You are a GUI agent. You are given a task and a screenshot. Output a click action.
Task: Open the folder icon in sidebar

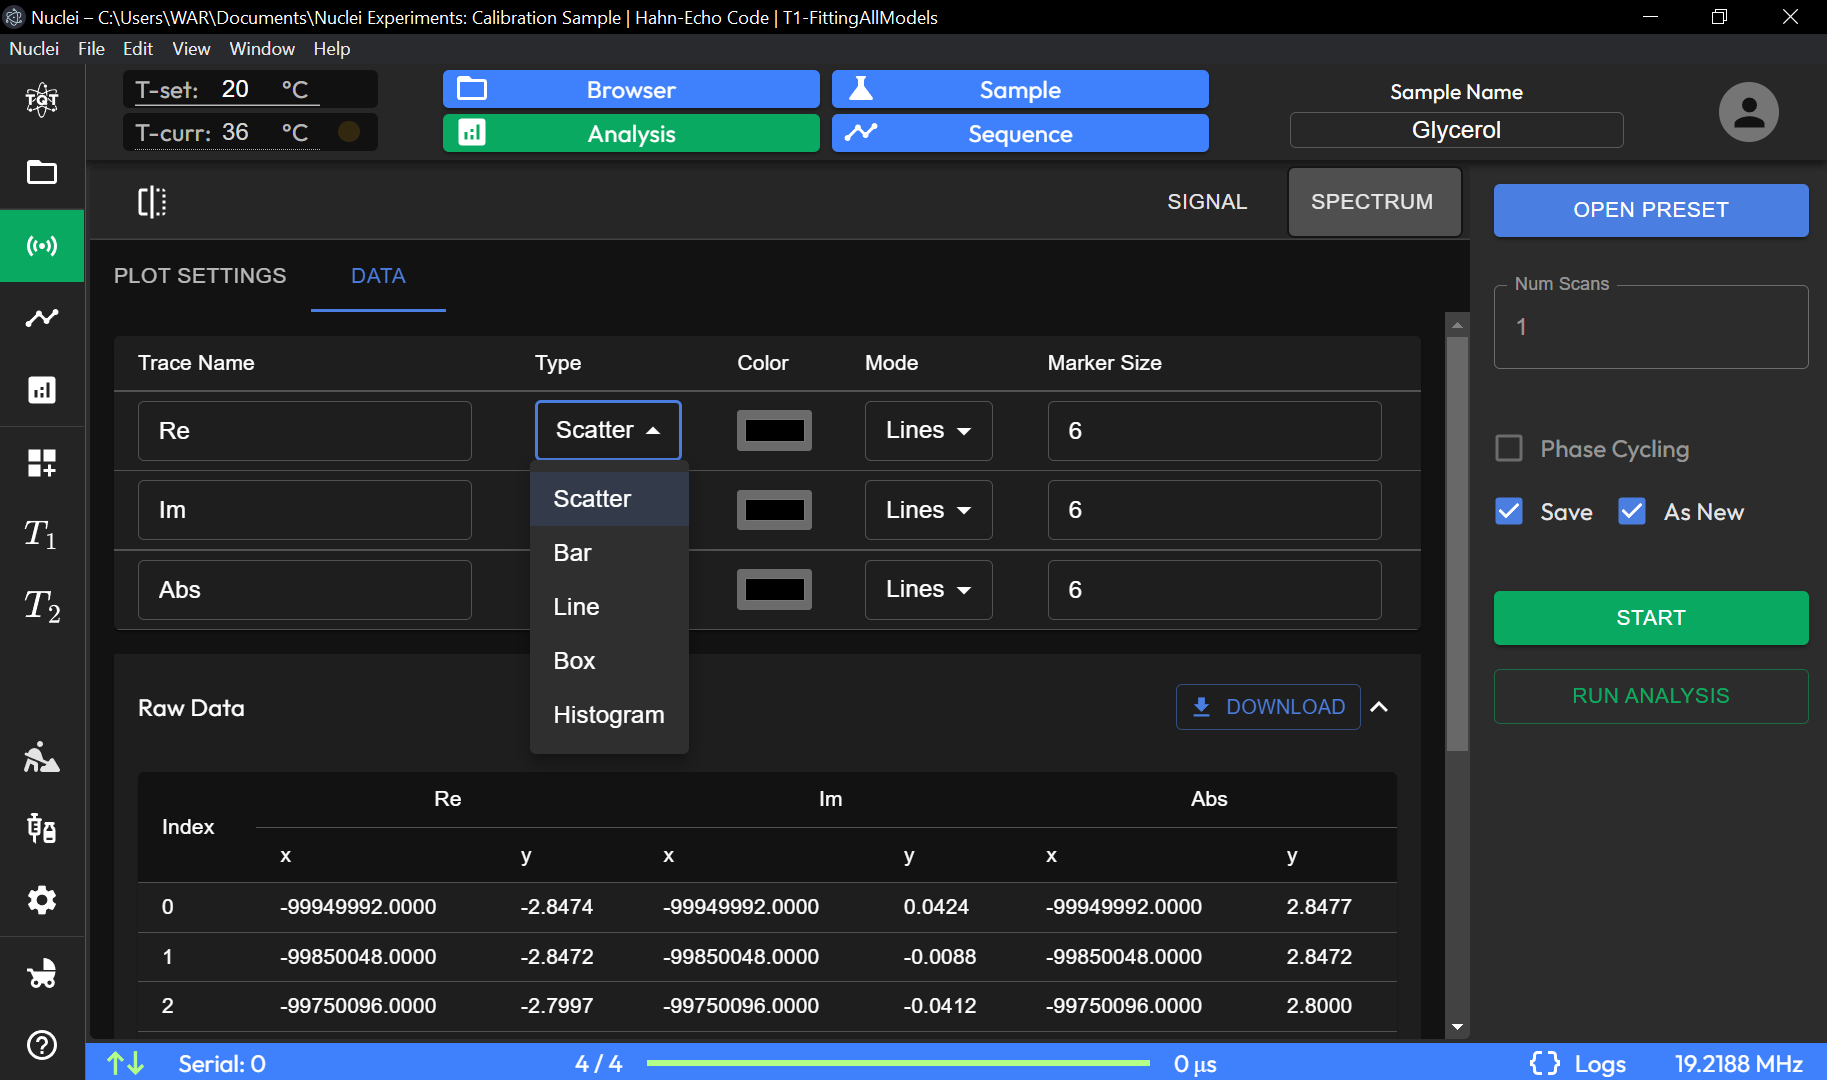[42, 172]
